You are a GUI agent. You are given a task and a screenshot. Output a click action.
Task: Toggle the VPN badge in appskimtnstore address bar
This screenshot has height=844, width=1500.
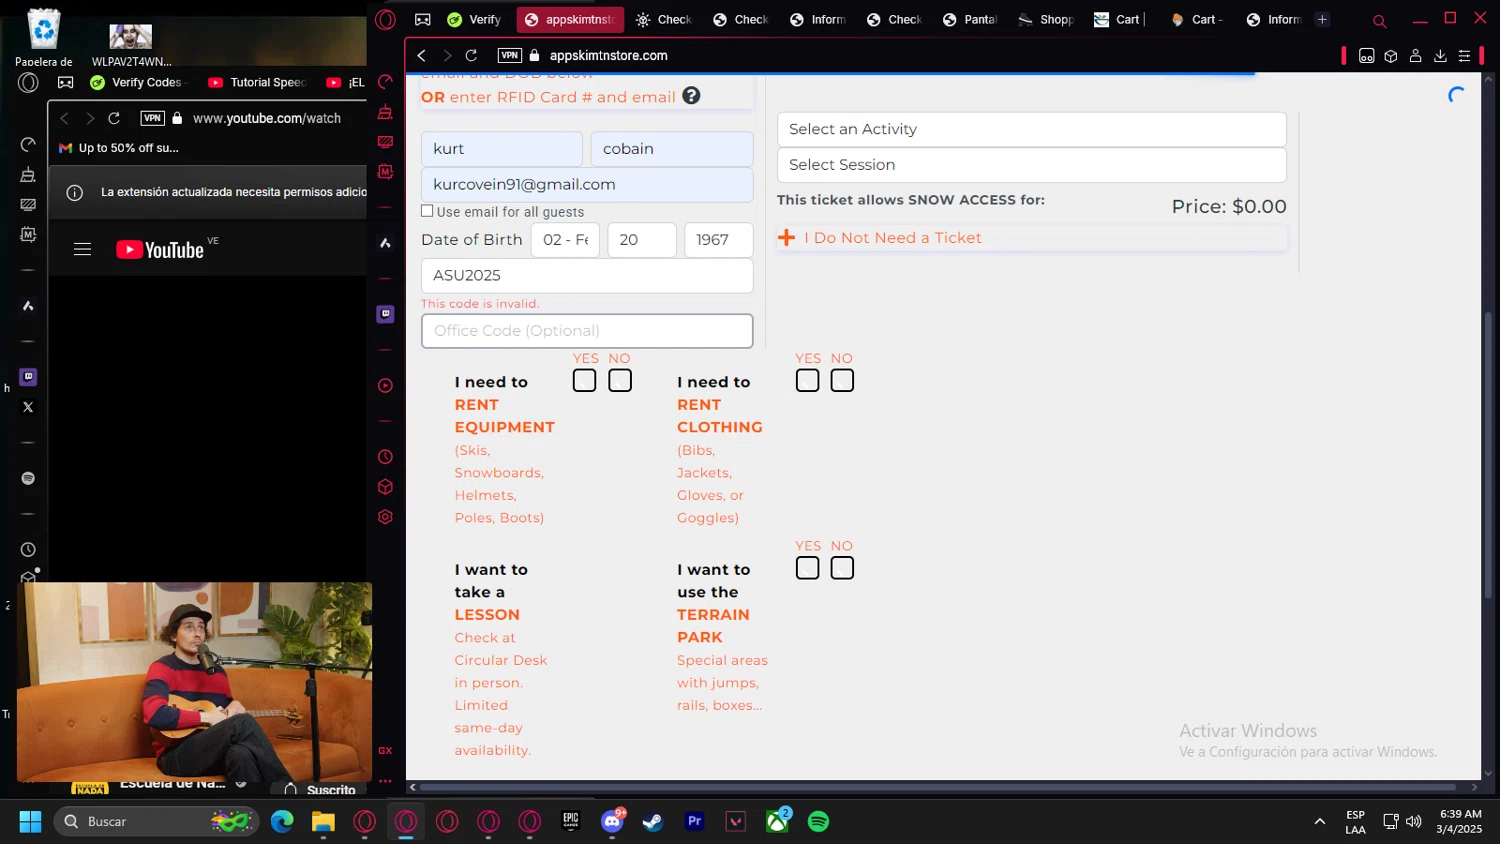click(510, 56)
